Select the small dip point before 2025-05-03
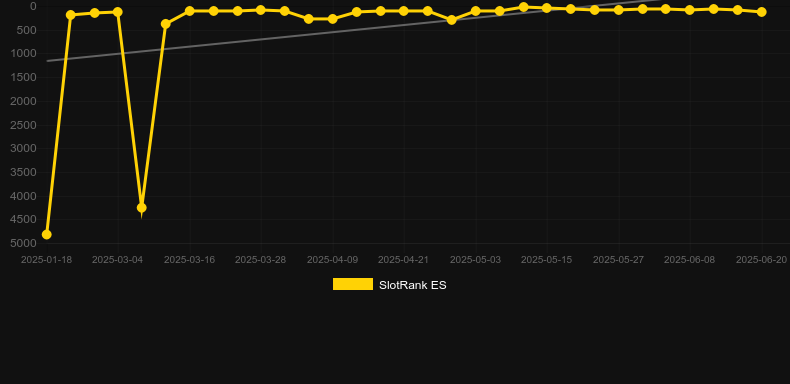This screenshot has width=790, height=384. pyautogui.click(x=451, y=20)
